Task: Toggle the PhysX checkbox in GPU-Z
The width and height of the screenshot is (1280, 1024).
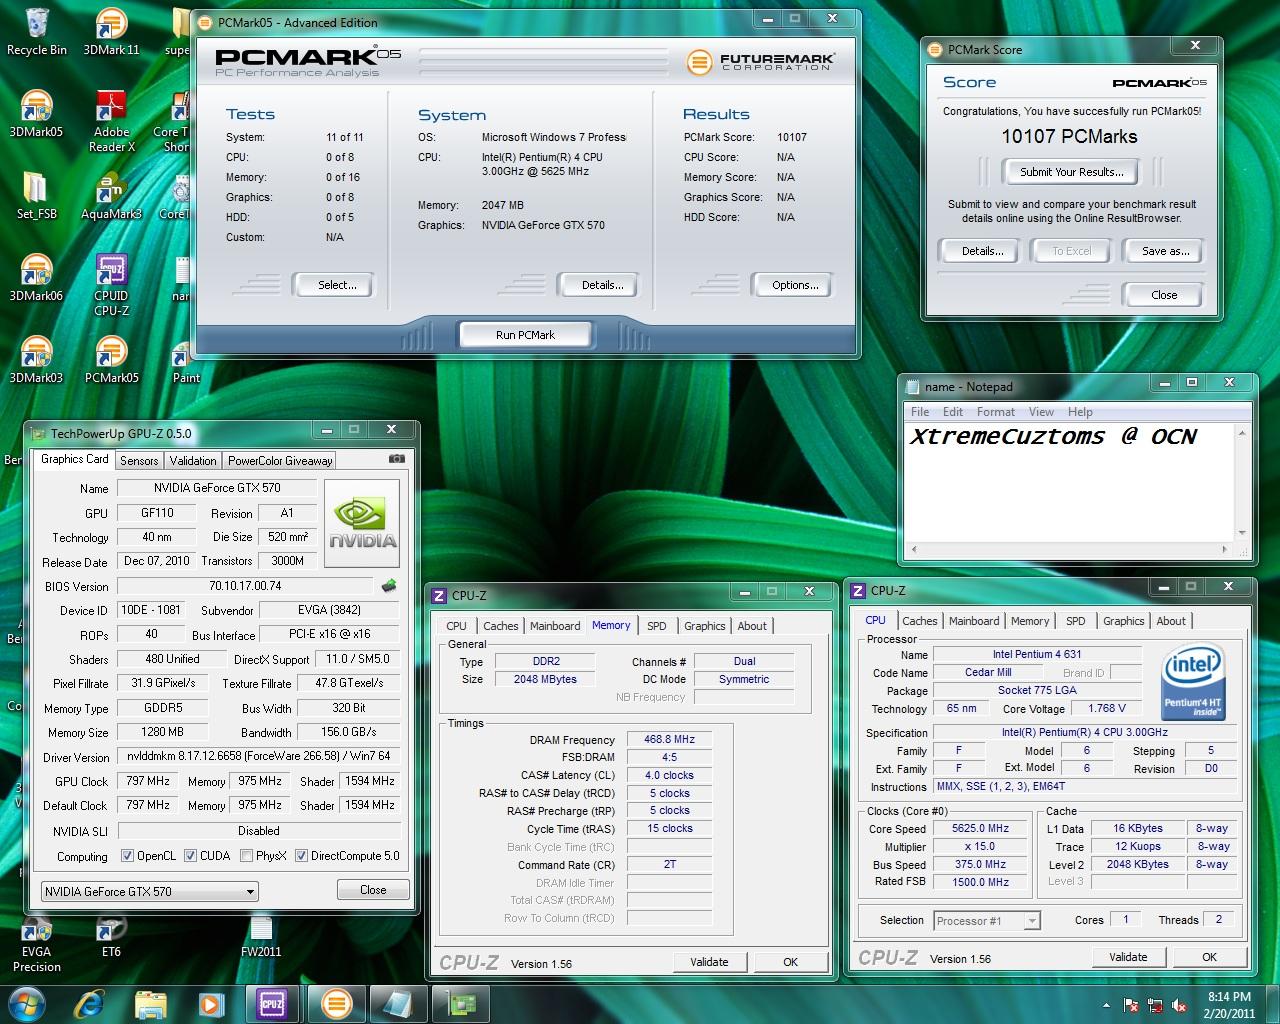Action: click(x=246, y=856)
